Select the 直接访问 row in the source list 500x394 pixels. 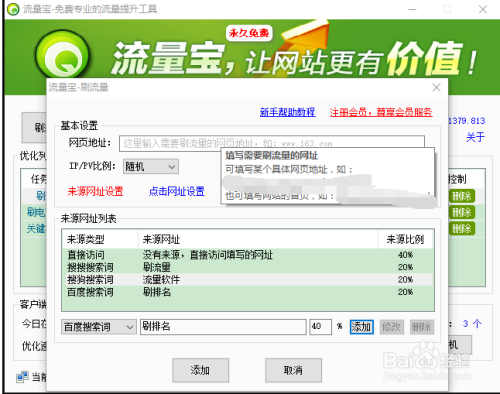248,255
